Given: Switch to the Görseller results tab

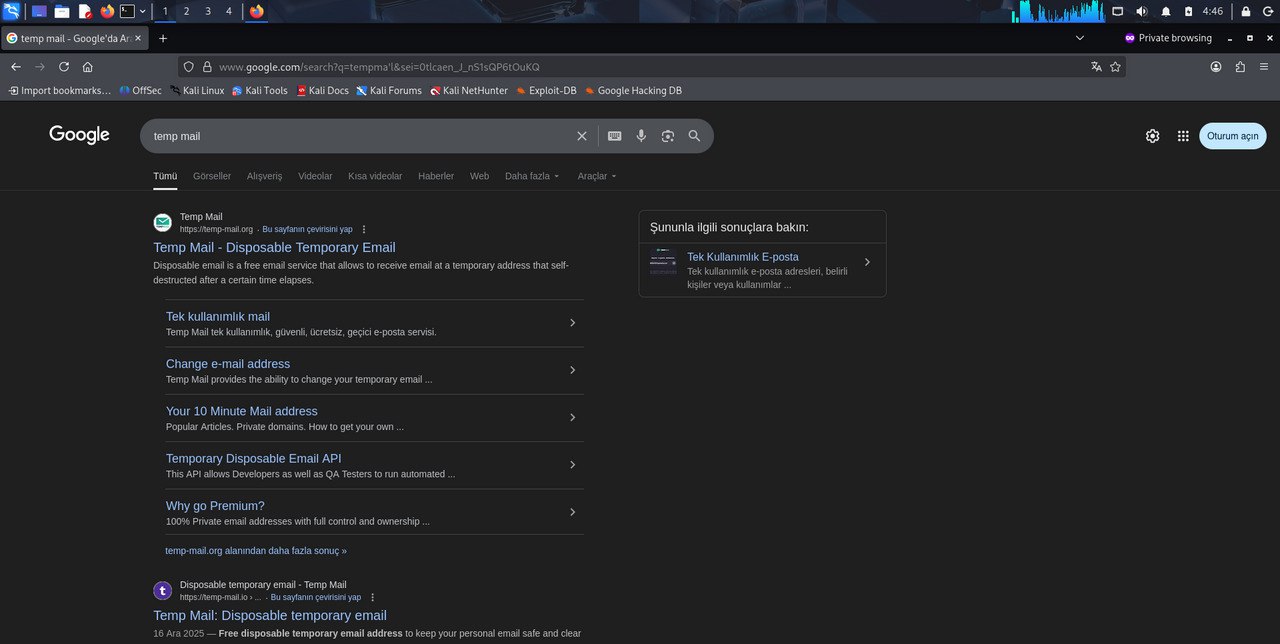Looking at the screenshot, I should (x=212, y=176).
